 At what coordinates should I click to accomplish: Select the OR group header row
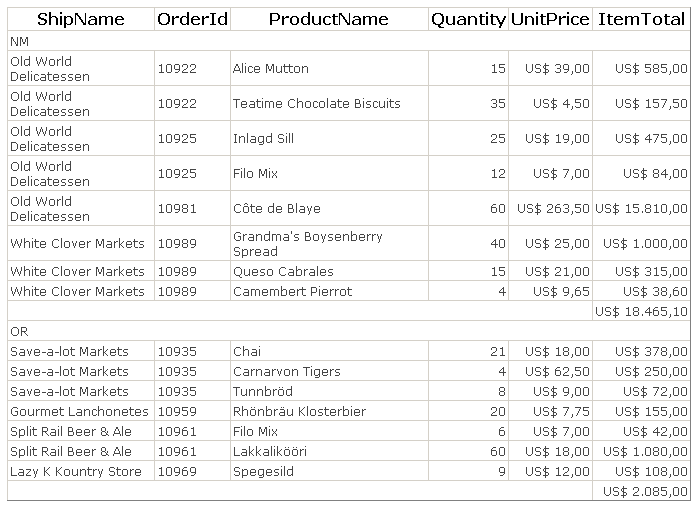point(349,331)
